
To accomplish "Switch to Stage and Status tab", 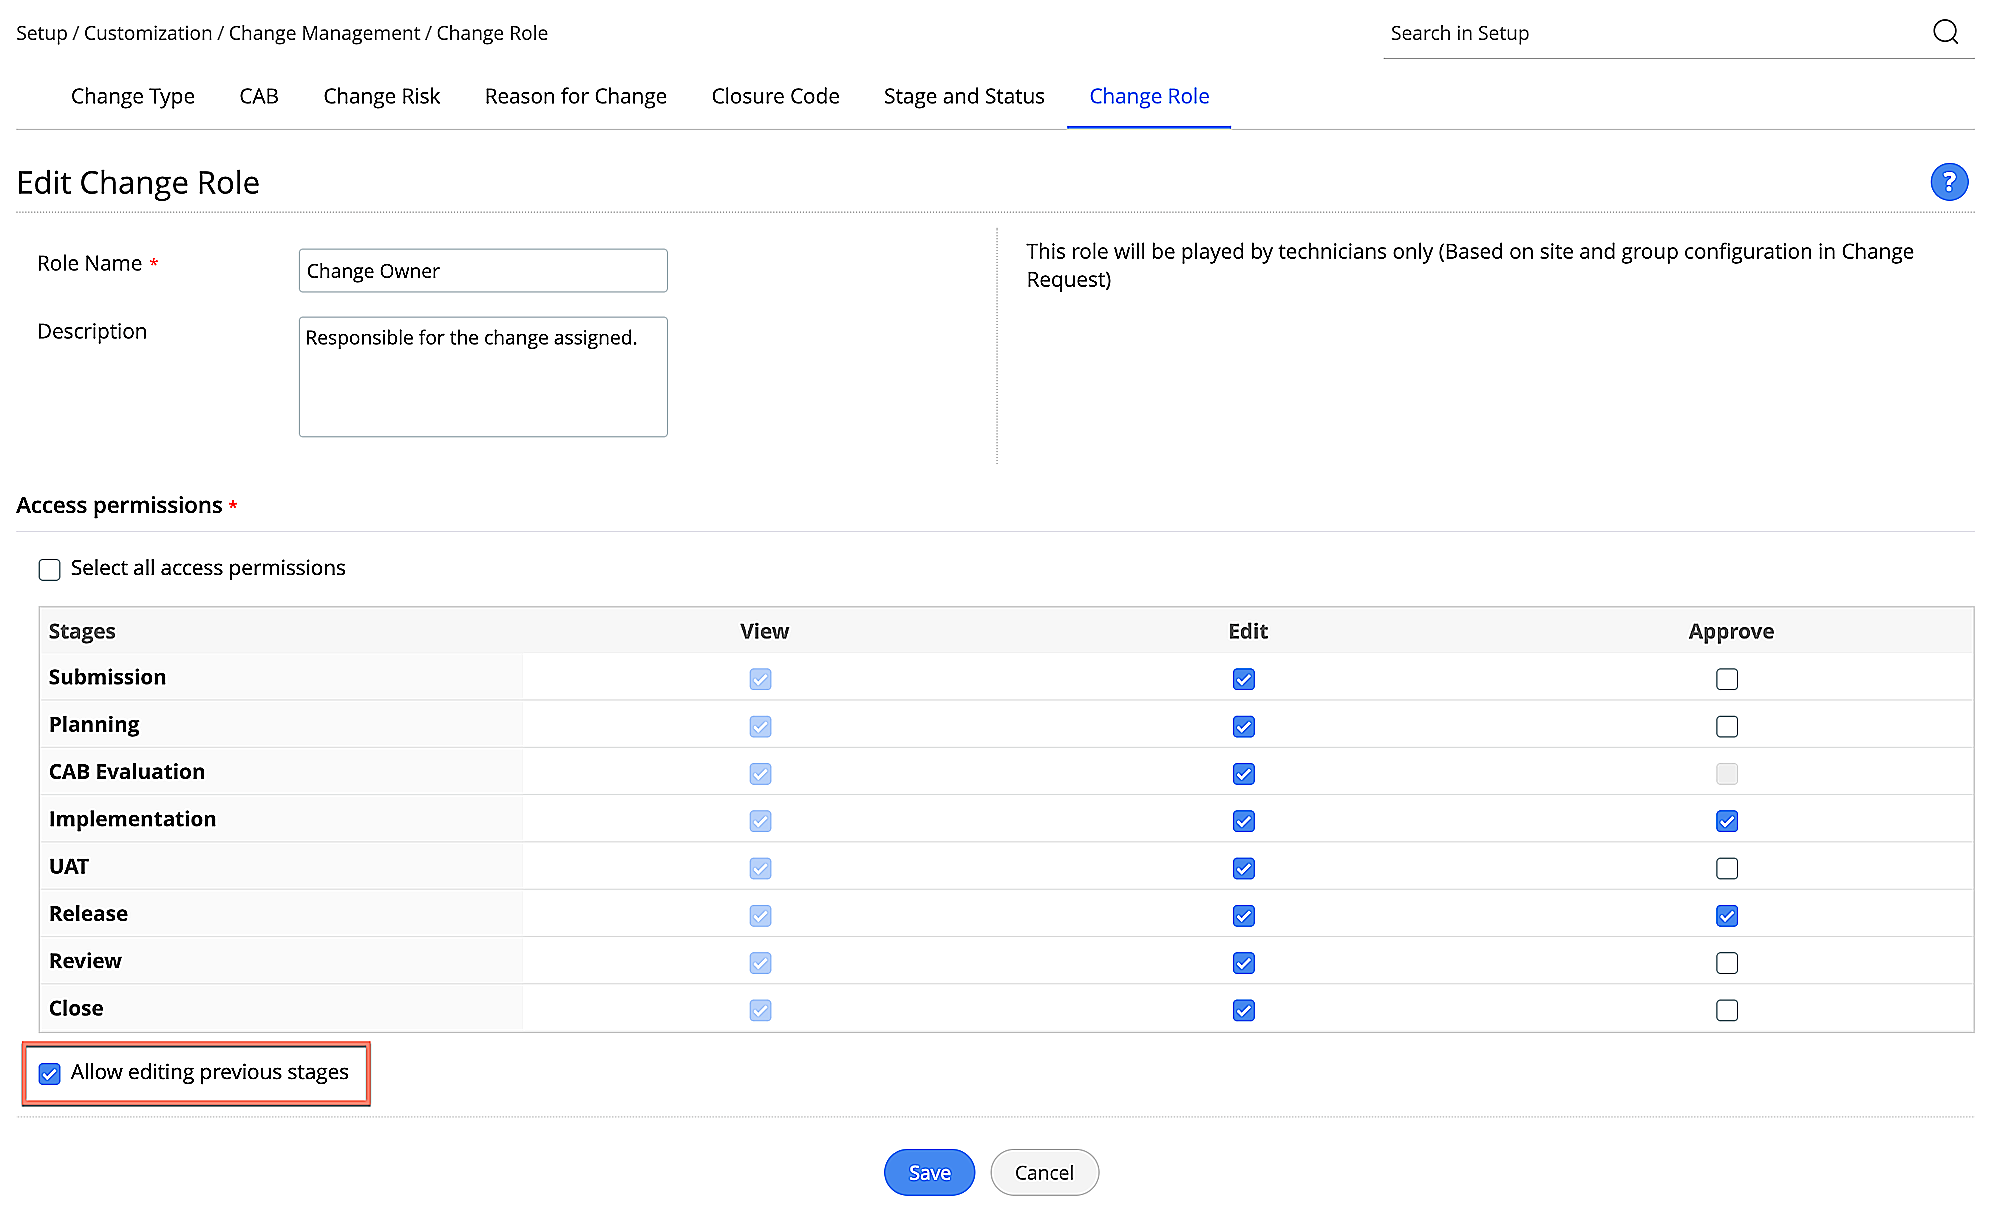I will tap(963, 96).
